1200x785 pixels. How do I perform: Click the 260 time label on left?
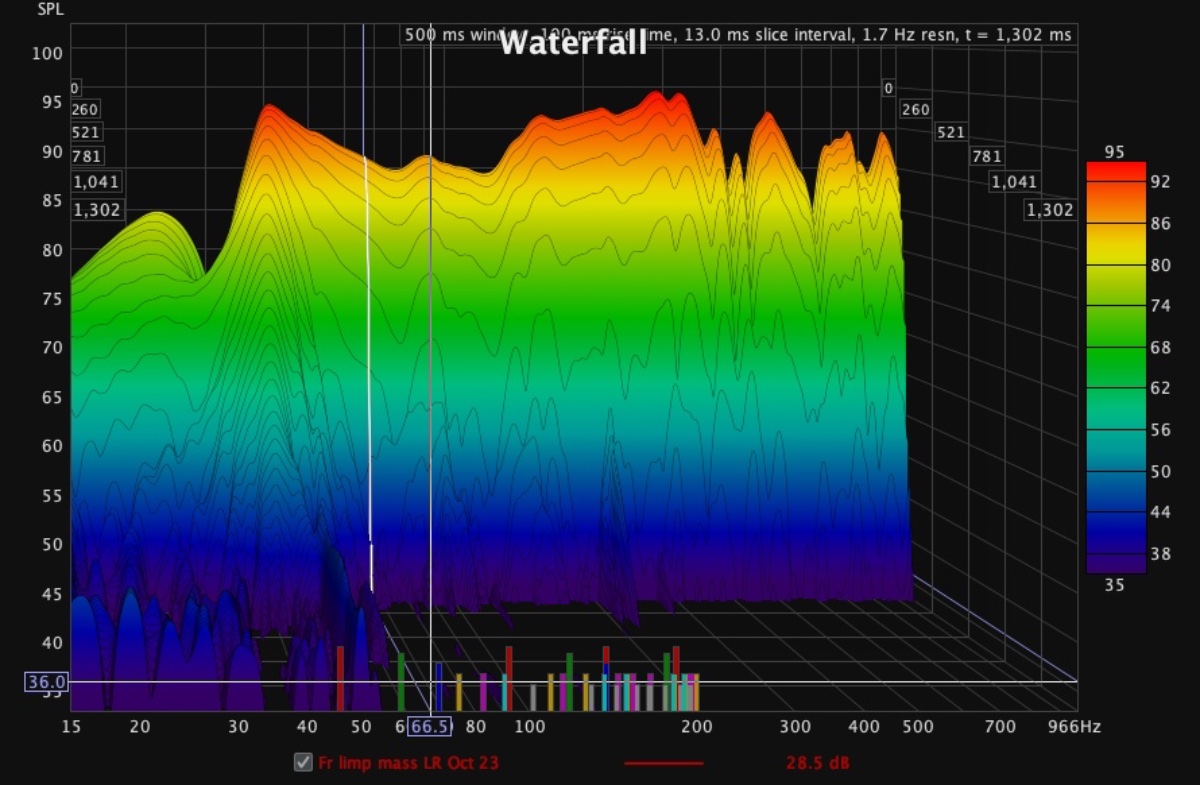85,109
